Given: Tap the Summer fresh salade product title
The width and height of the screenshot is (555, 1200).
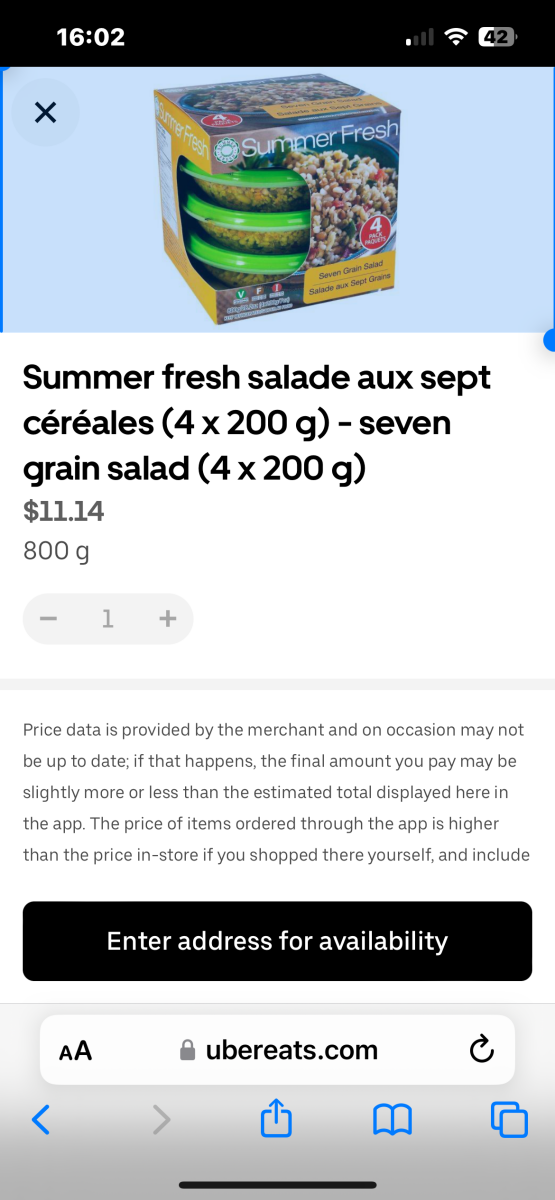Looking at the screenshot, I should 258,422.
